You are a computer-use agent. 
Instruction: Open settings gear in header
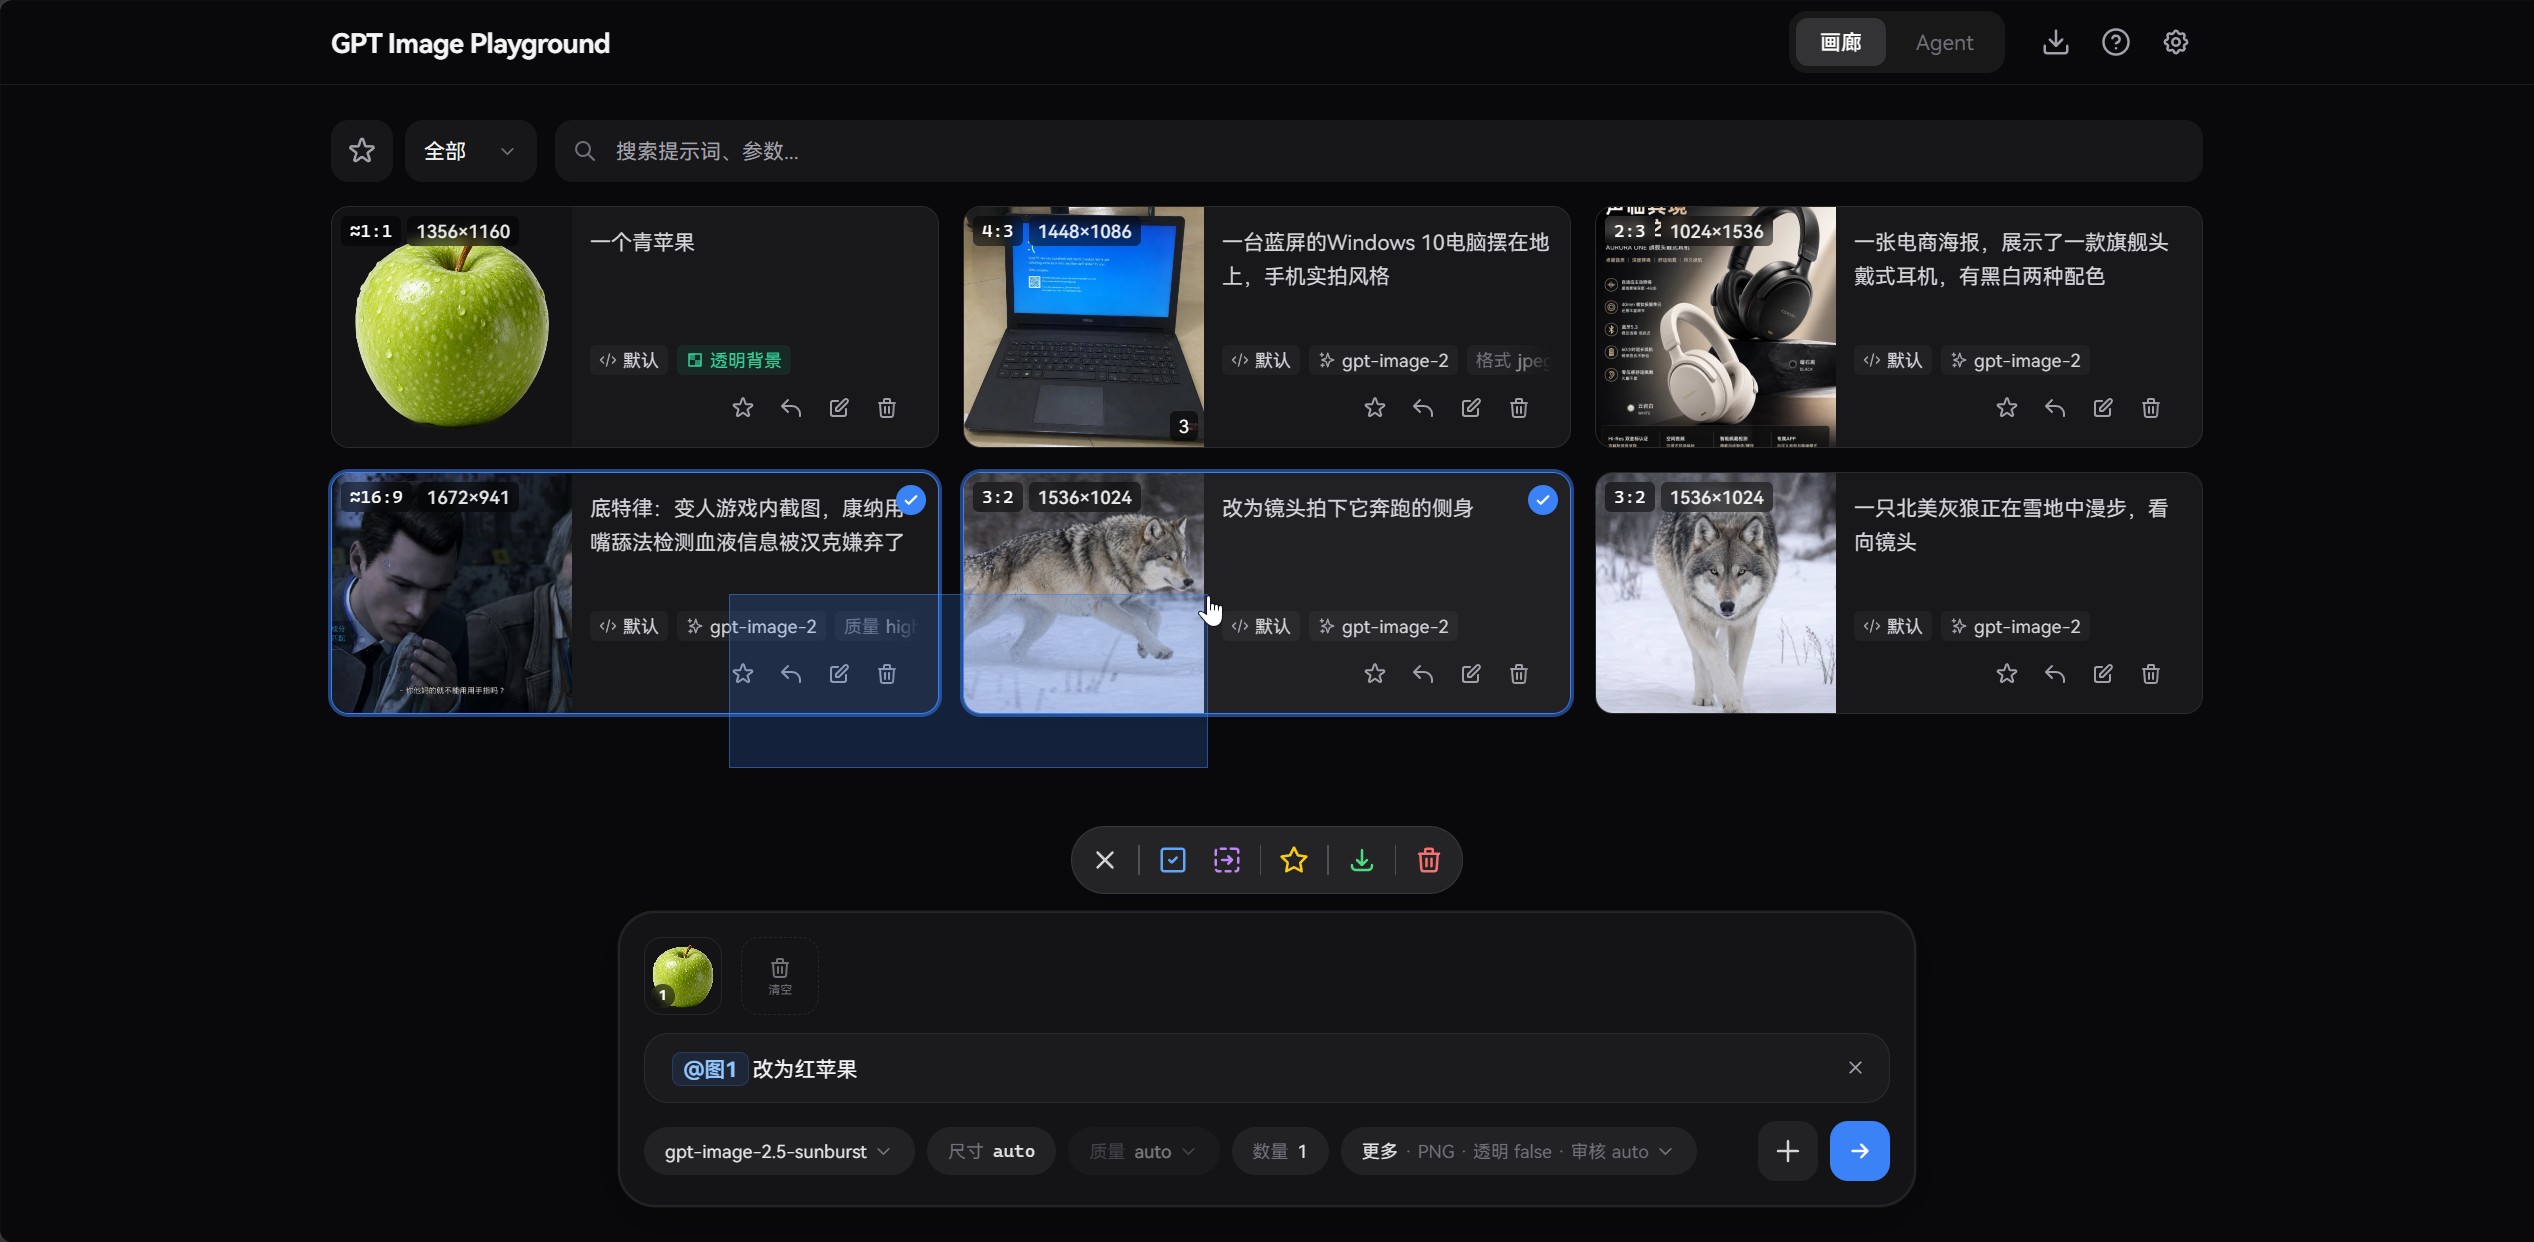(2175, 42)
